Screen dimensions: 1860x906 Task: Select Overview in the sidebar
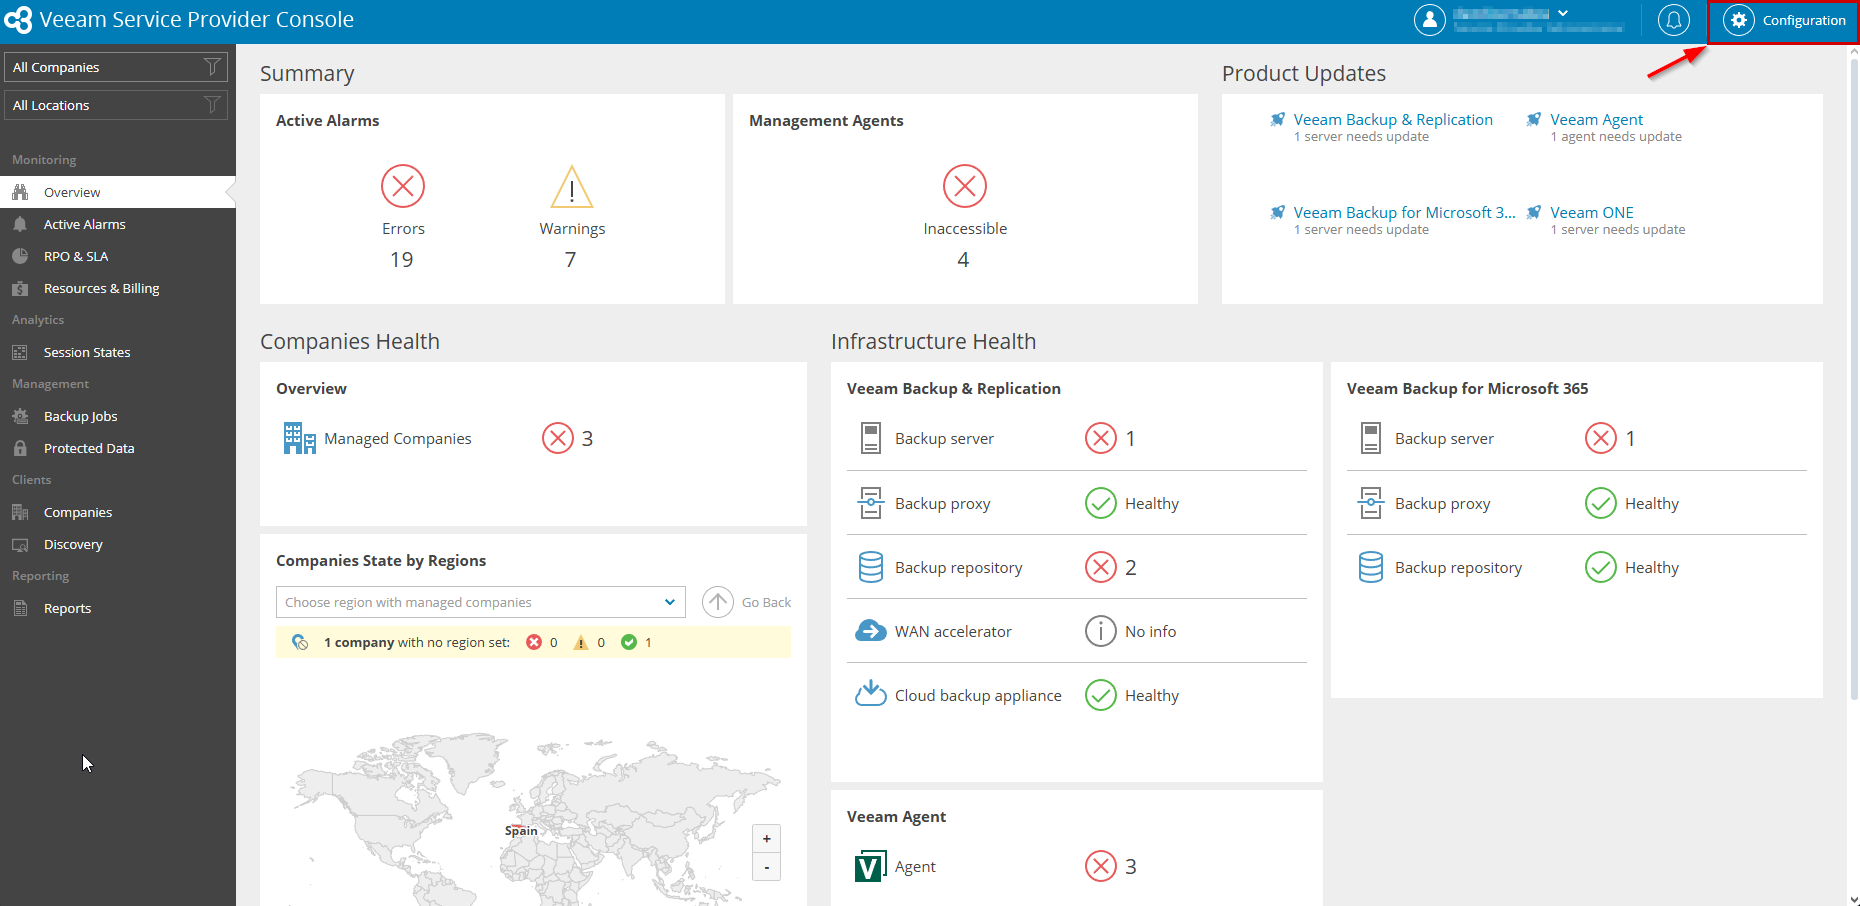[118, 192]
